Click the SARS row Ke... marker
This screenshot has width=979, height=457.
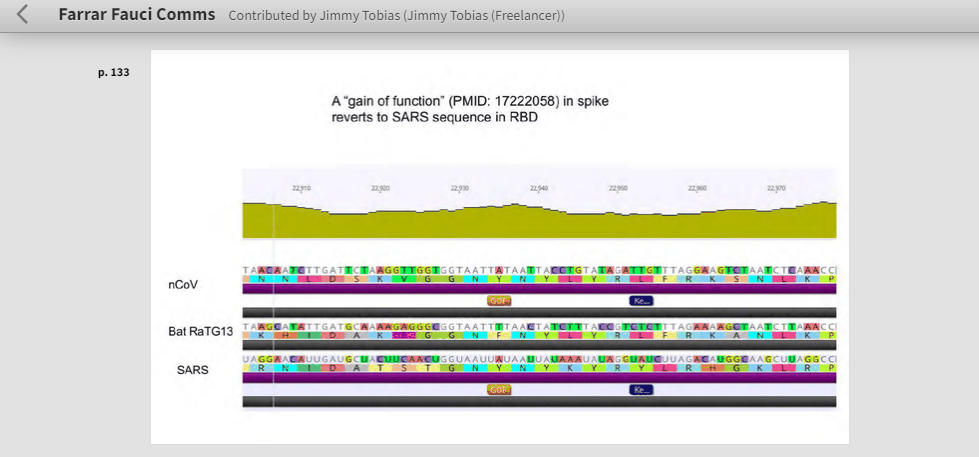pos(641,390)
